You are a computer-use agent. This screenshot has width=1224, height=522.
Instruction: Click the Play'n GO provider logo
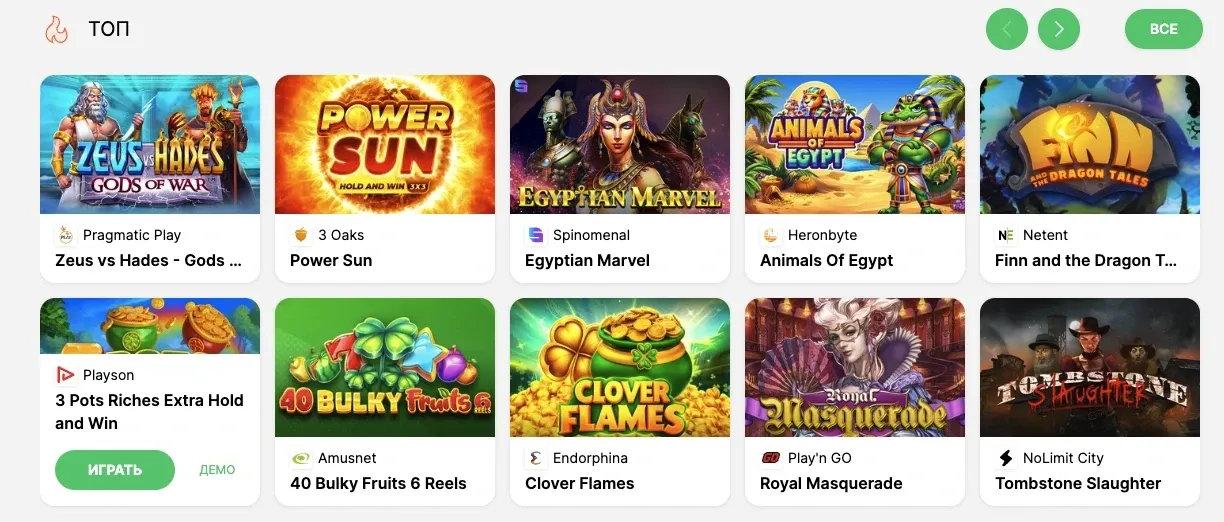[x=770, y=458]
